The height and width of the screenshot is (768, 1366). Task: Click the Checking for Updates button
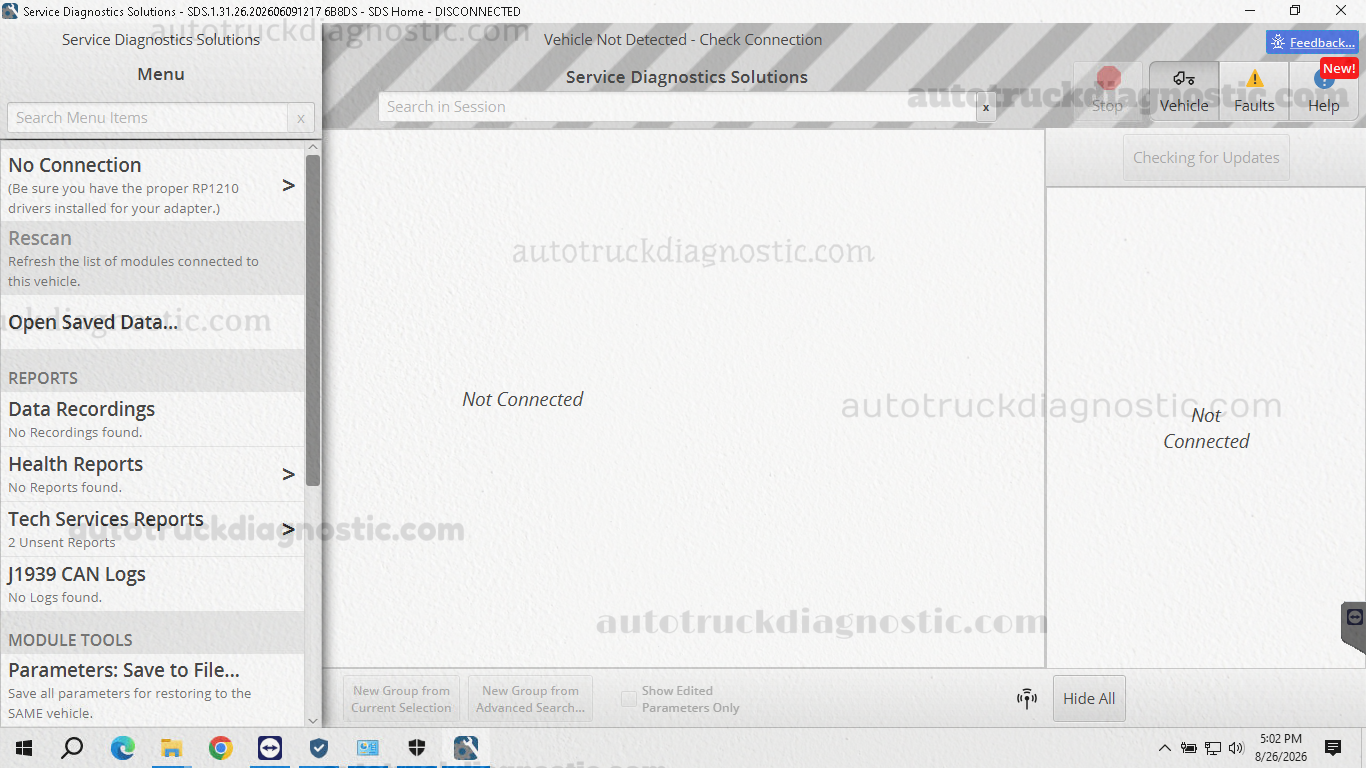[1206, 158]
